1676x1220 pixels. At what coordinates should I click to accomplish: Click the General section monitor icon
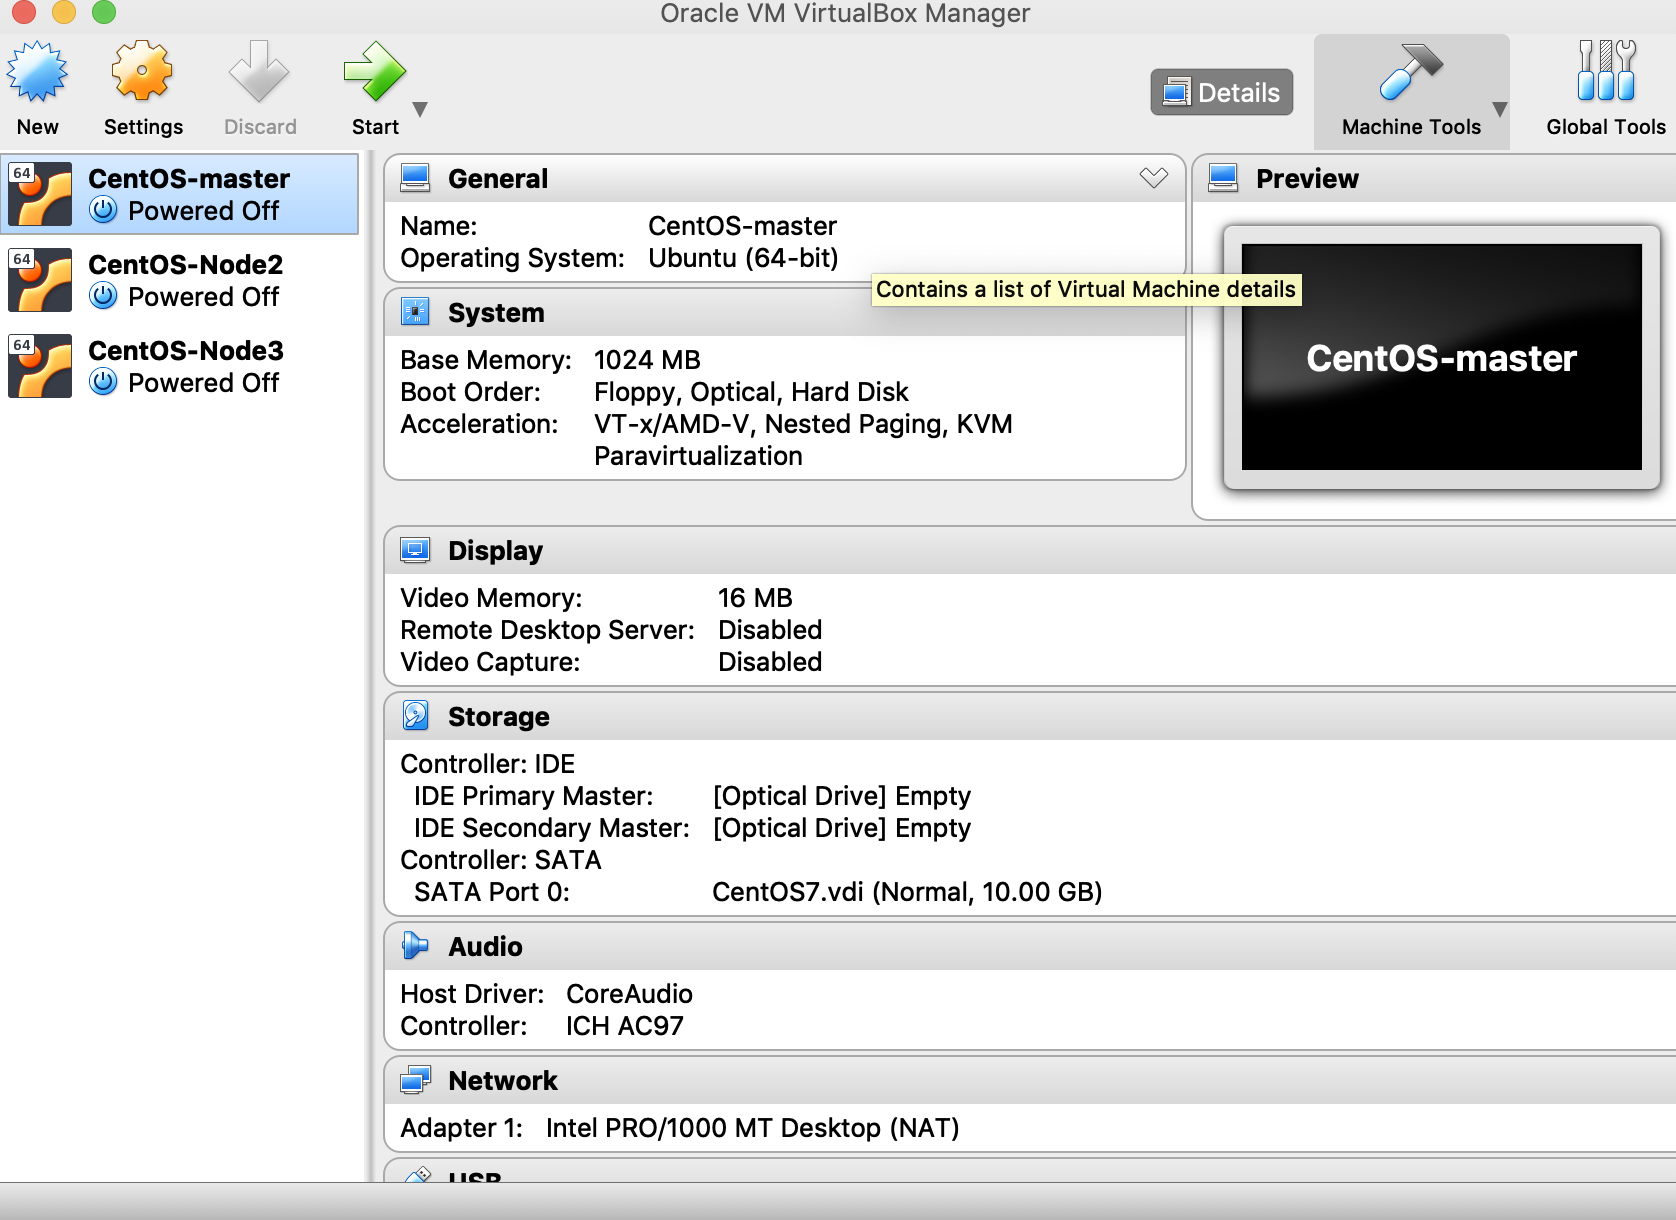click(415, 178)
